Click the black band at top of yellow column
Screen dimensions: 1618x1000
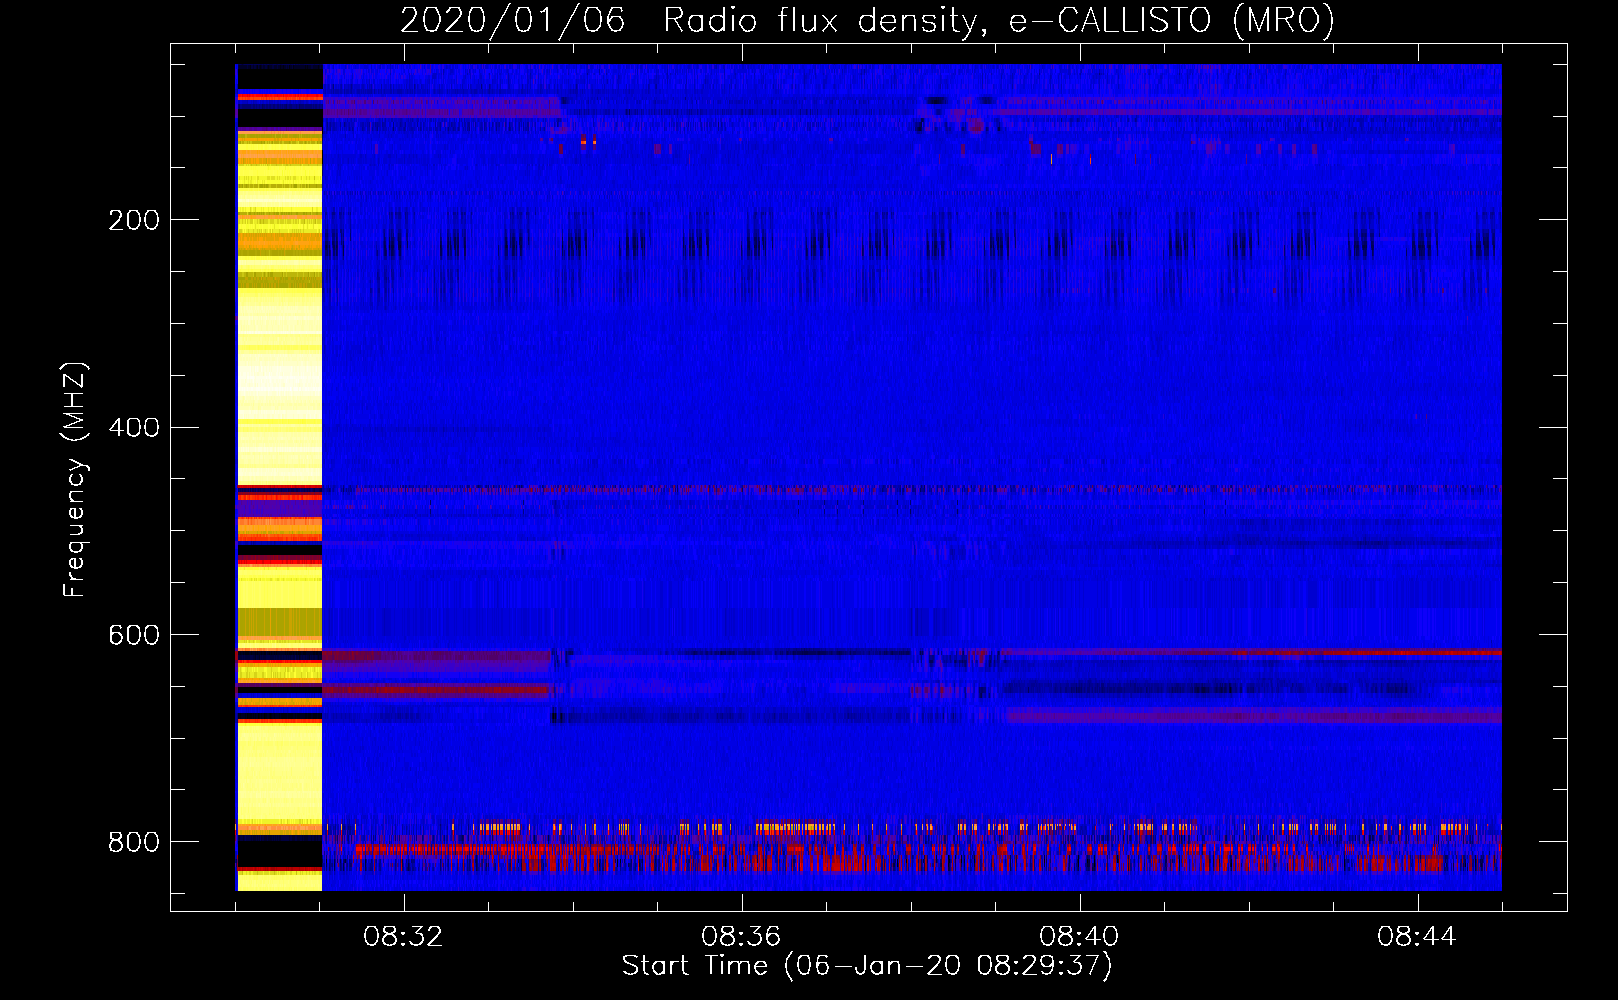point(280,78)
